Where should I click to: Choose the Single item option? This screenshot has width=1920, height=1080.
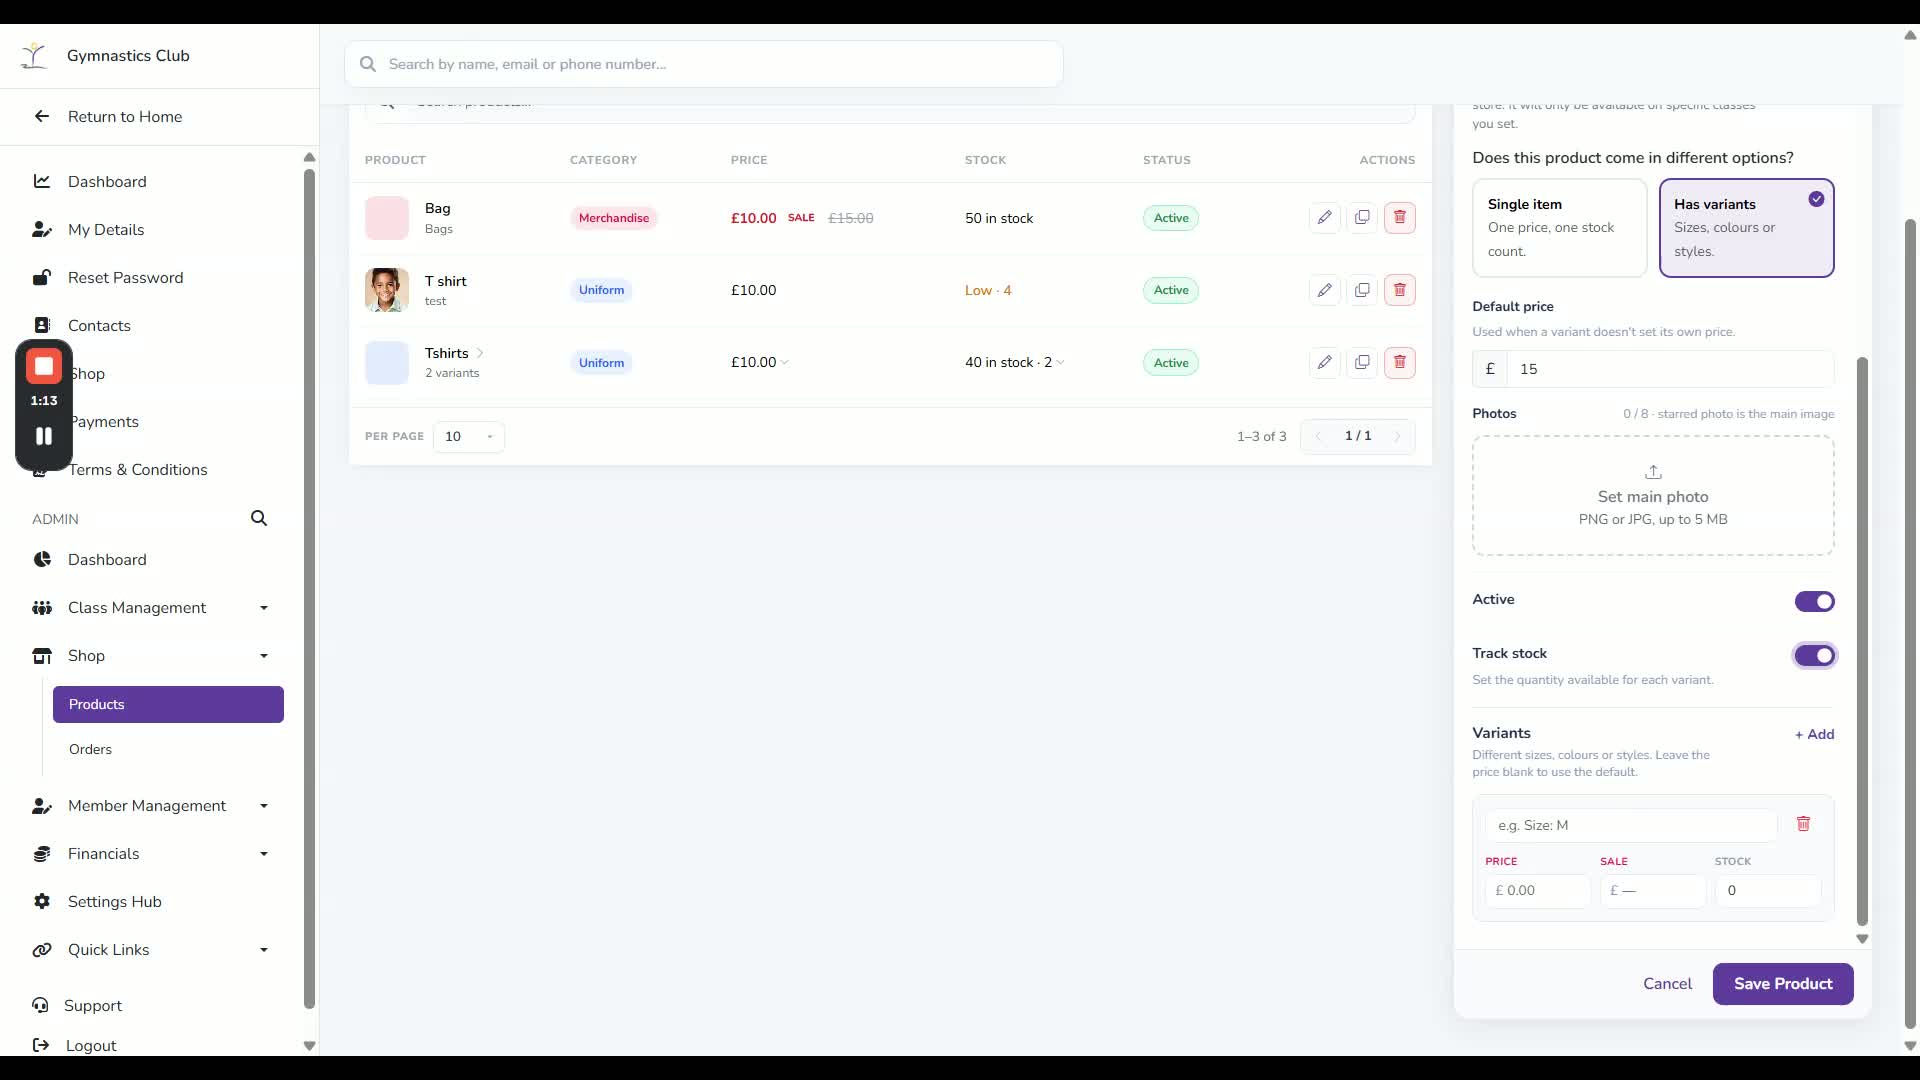(x=1559, y=228)
